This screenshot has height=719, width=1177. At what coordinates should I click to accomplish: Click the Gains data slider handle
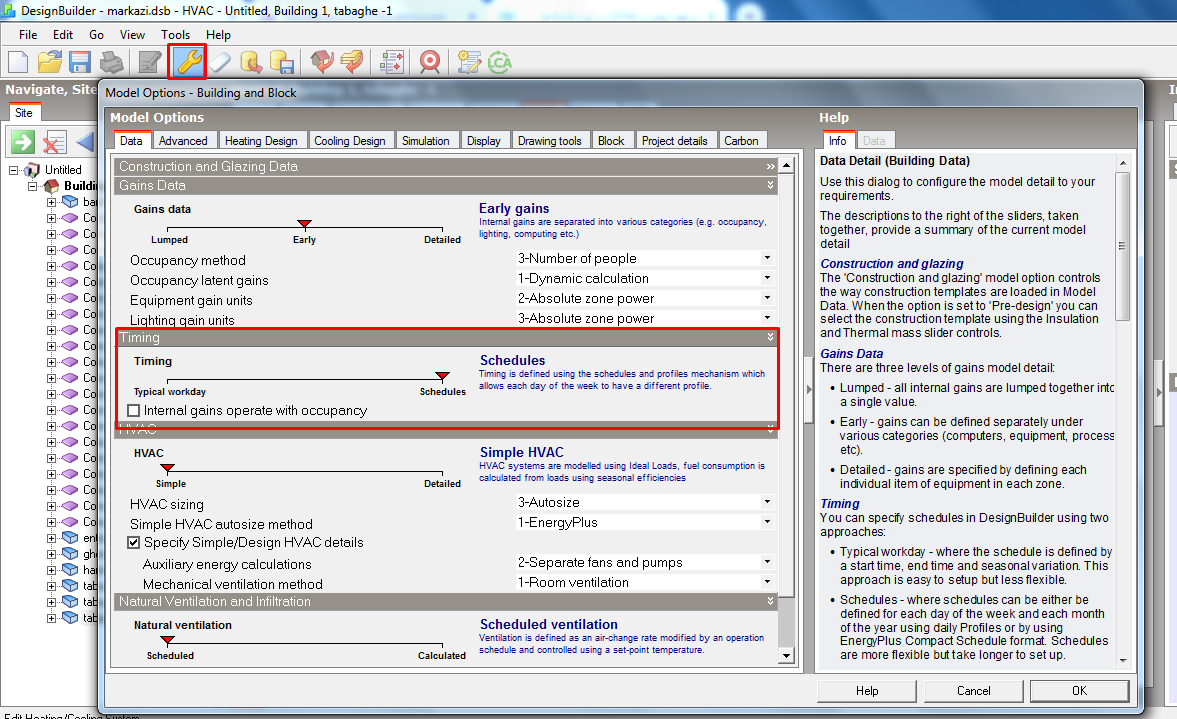pos(304,224)
